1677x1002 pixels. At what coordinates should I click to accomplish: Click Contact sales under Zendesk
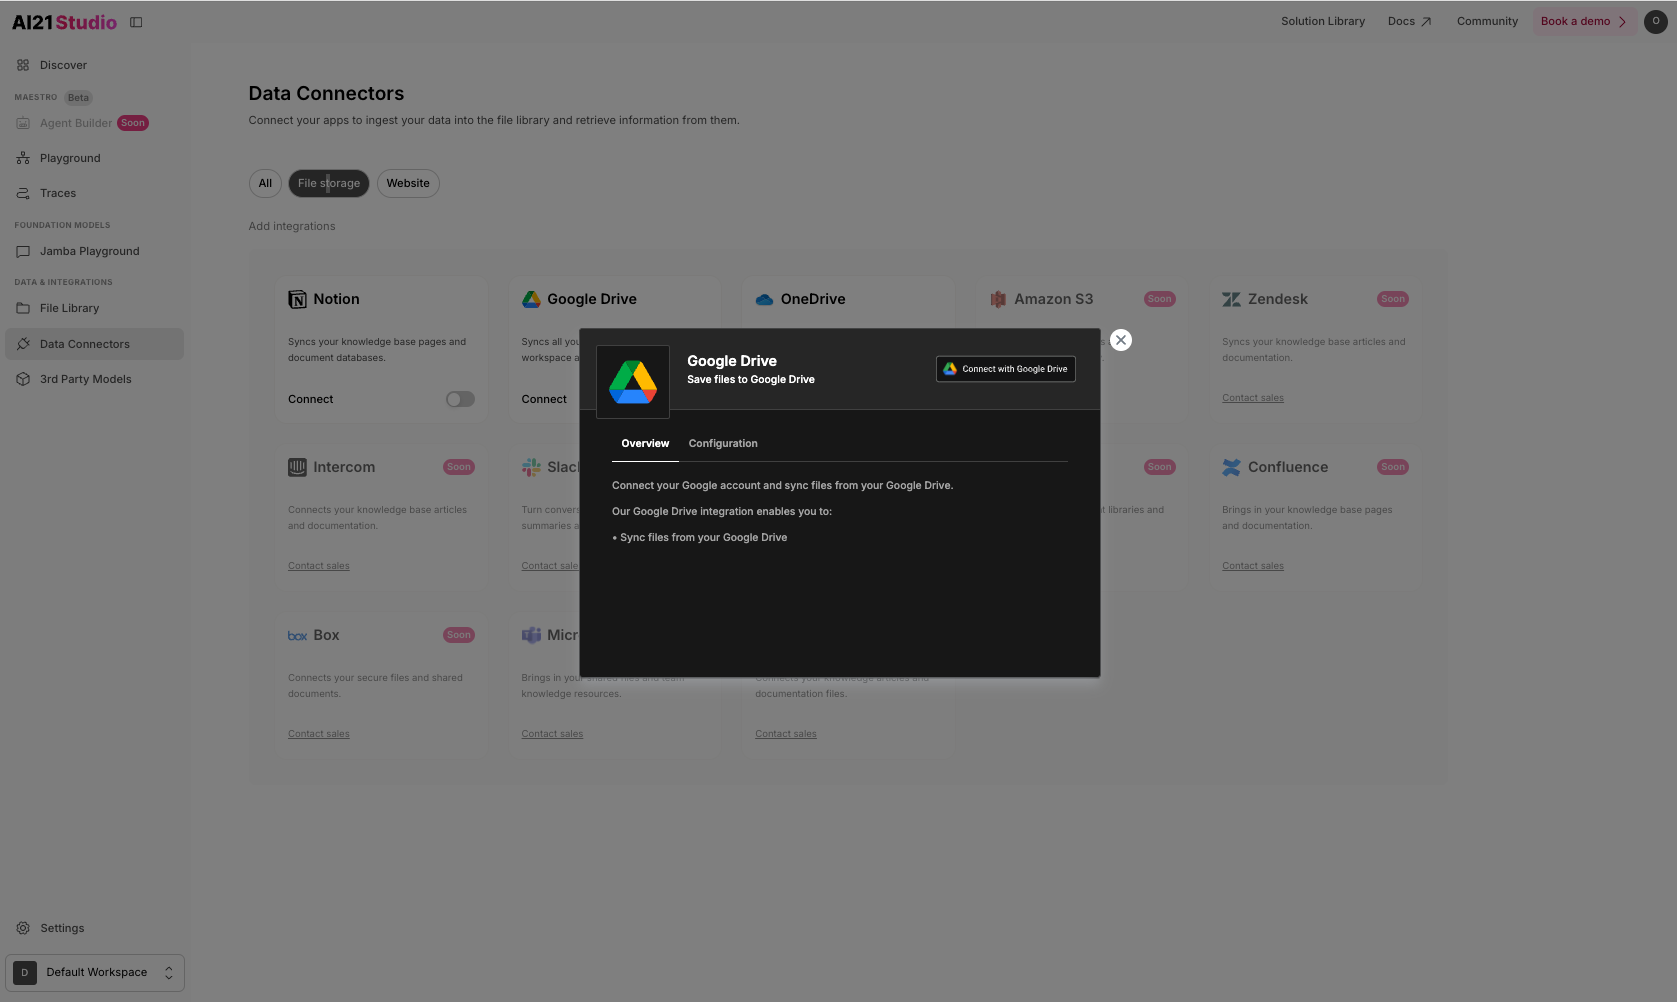1252,397
